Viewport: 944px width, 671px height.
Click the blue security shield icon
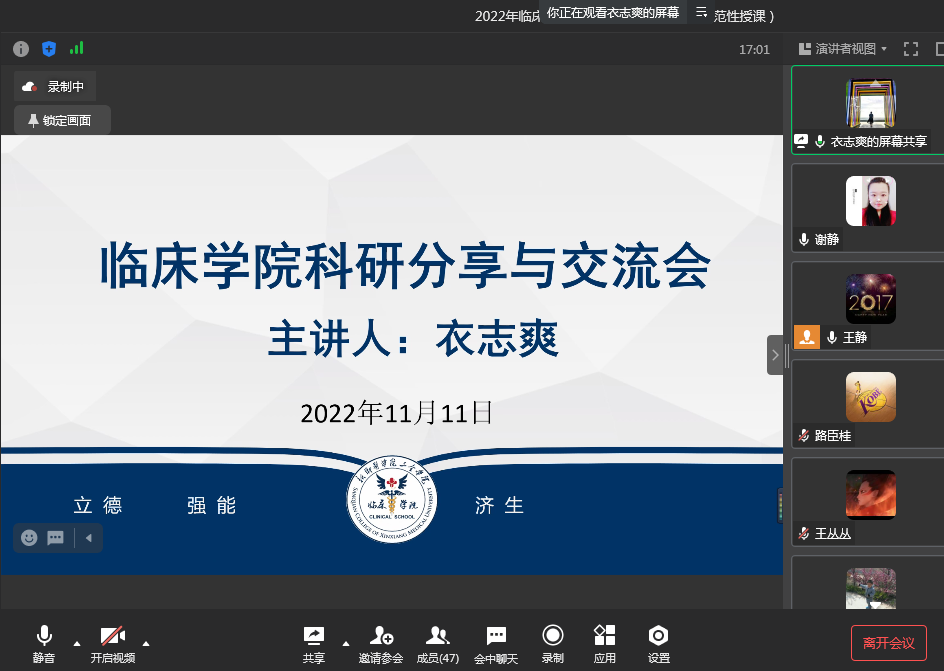49,49
